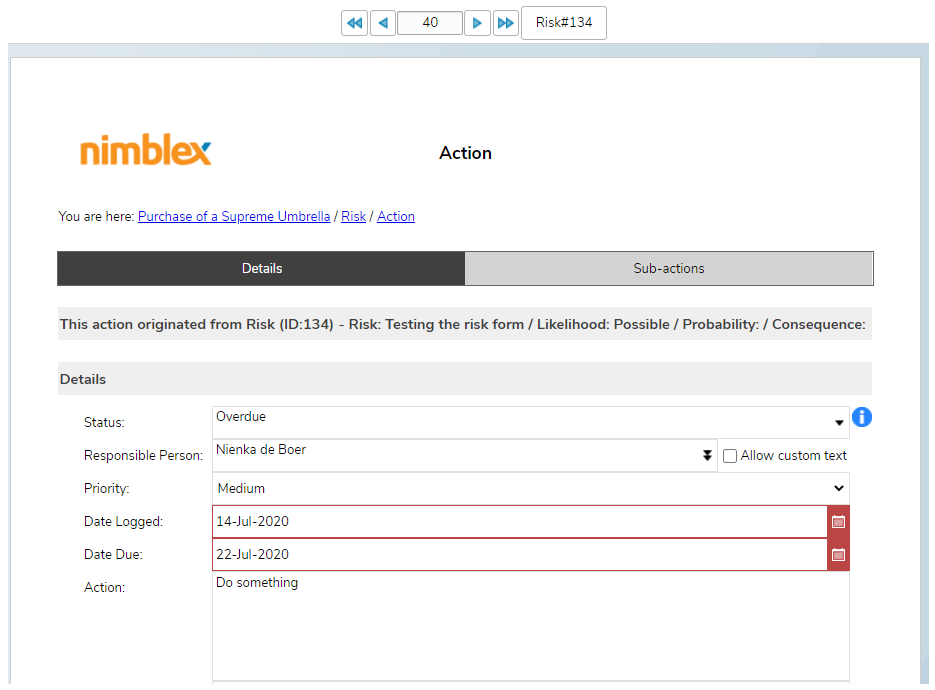Switch to the Sub-actions tab
The width and height of the screenshot is (935, 690).
pos(668,268)
